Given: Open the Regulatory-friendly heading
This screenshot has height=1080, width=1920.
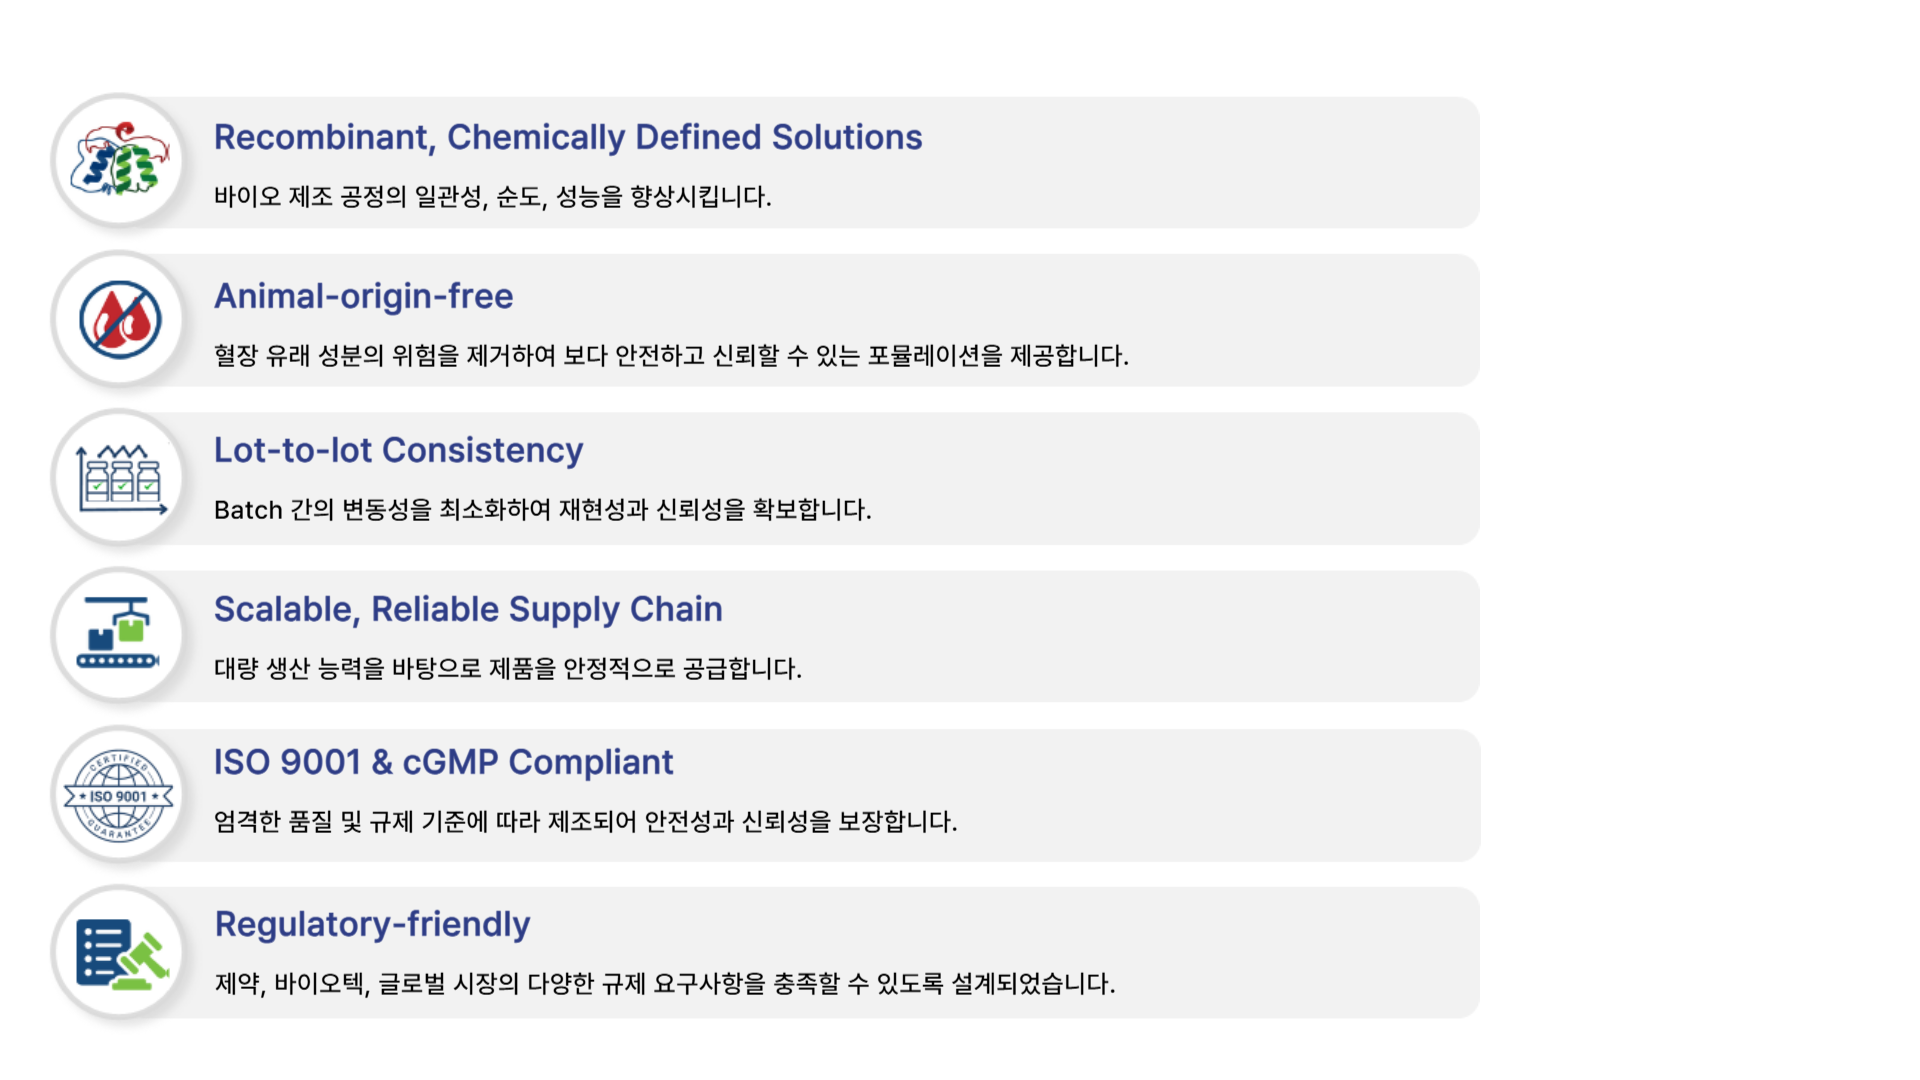Looking at the screenshot, I should coord(372,924).
